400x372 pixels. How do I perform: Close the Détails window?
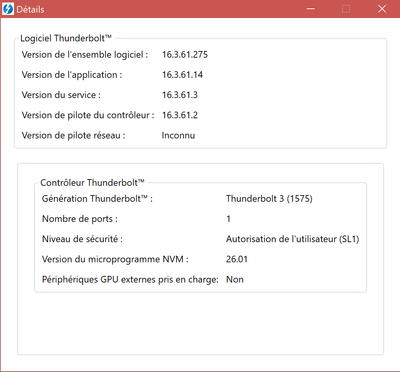click(382, 9)
